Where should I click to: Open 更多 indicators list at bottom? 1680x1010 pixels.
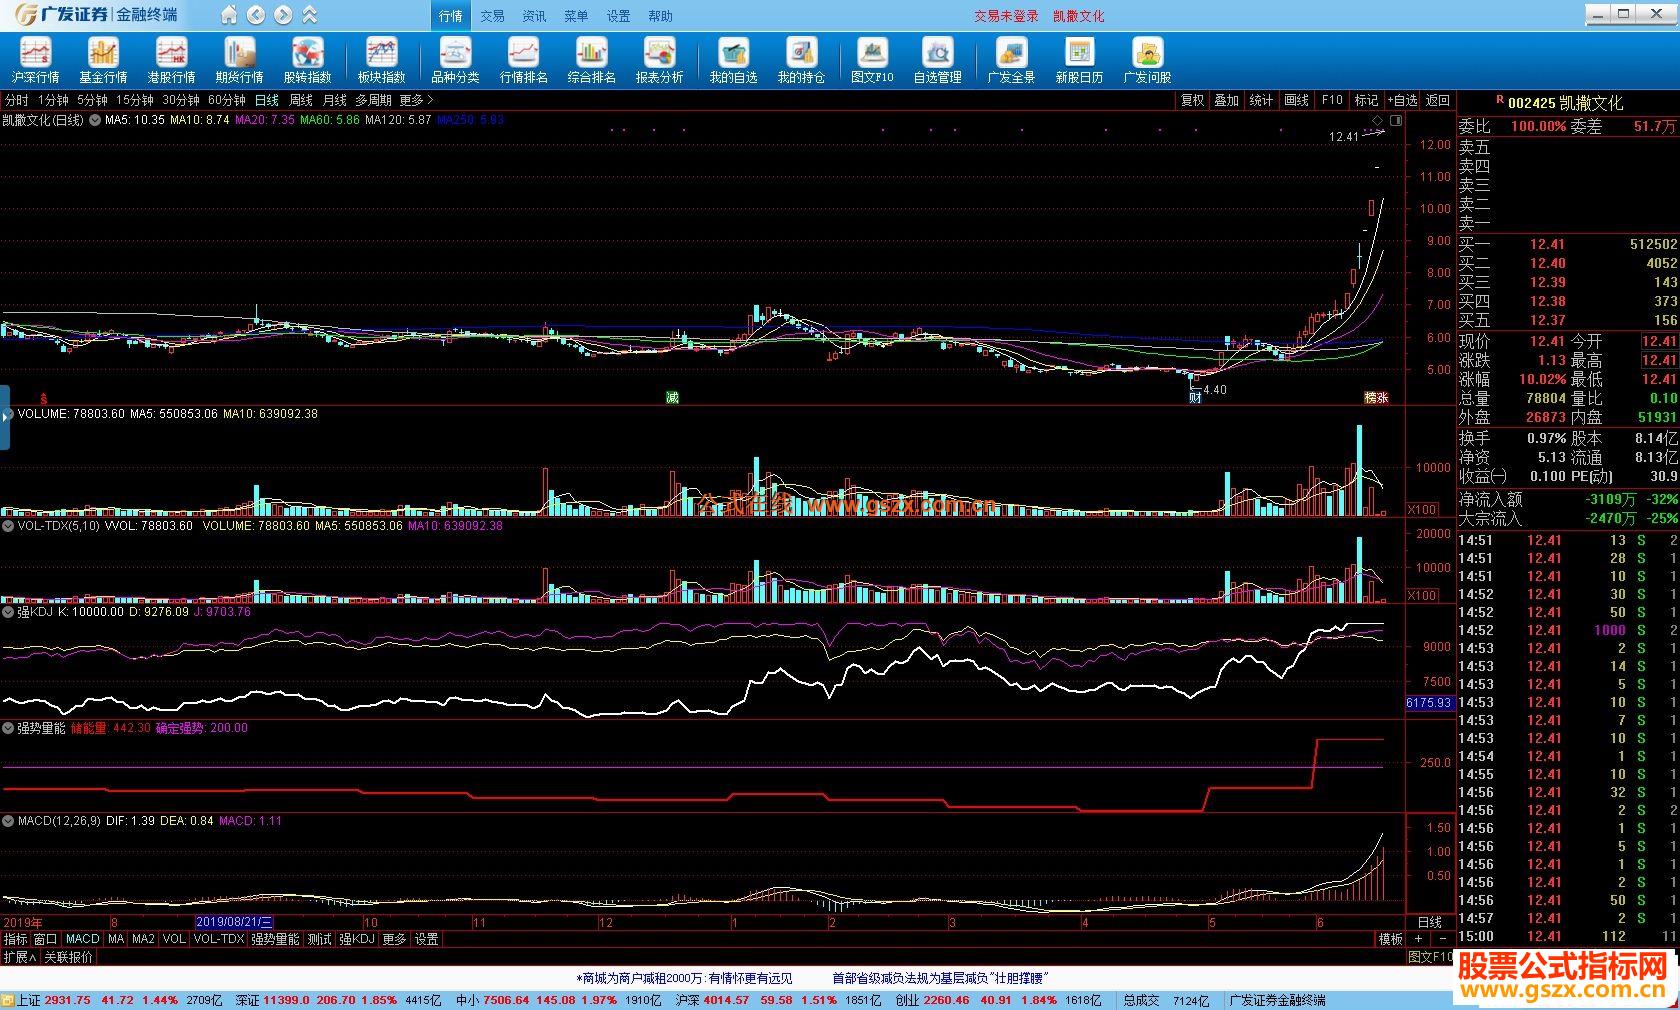tap(394, 939)
